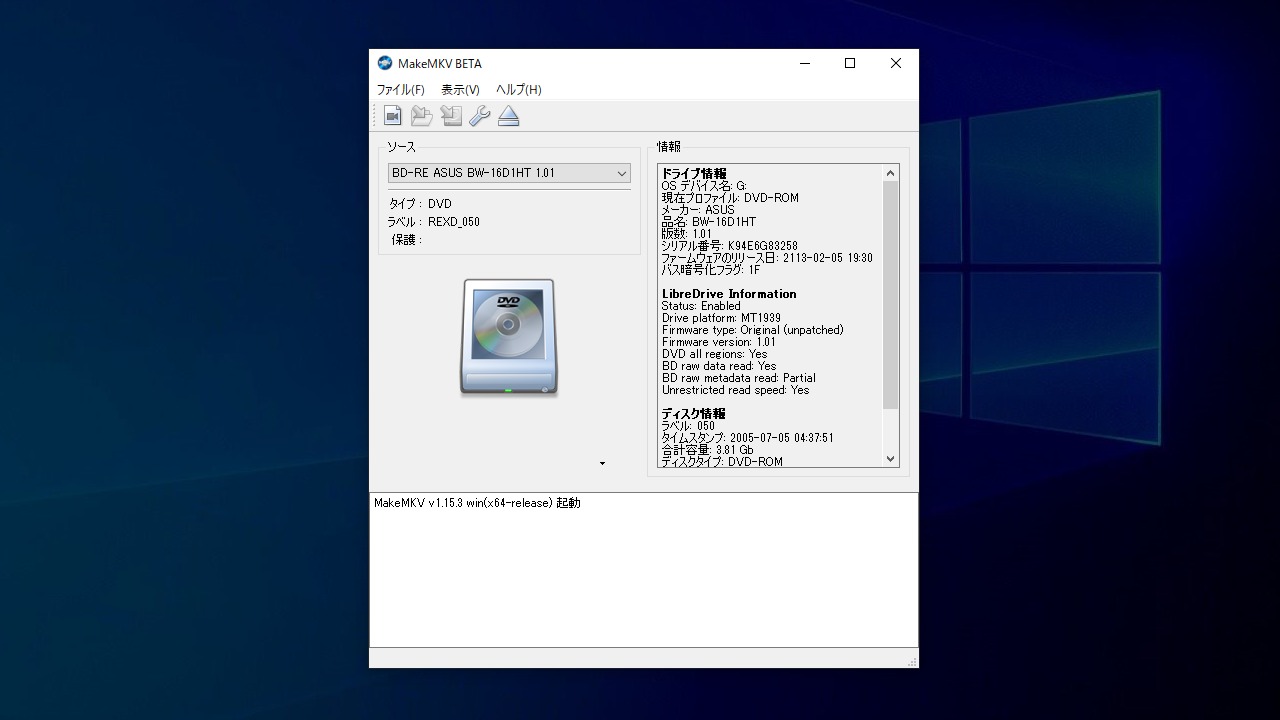Click the Status: Enabled line
The image size is (1280, 720).
tap(701, 306)
